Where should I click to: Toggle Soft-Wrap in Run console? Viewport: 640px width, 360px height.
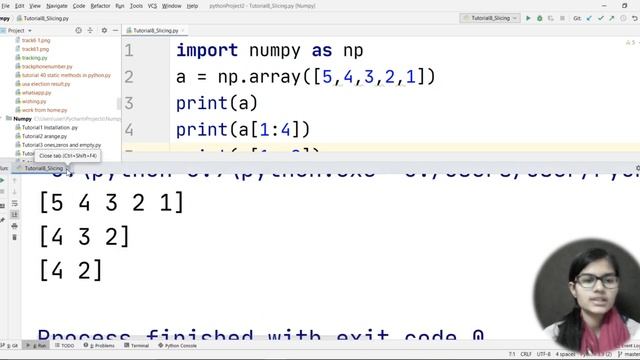pyautogui.click(x=14, y=203)
